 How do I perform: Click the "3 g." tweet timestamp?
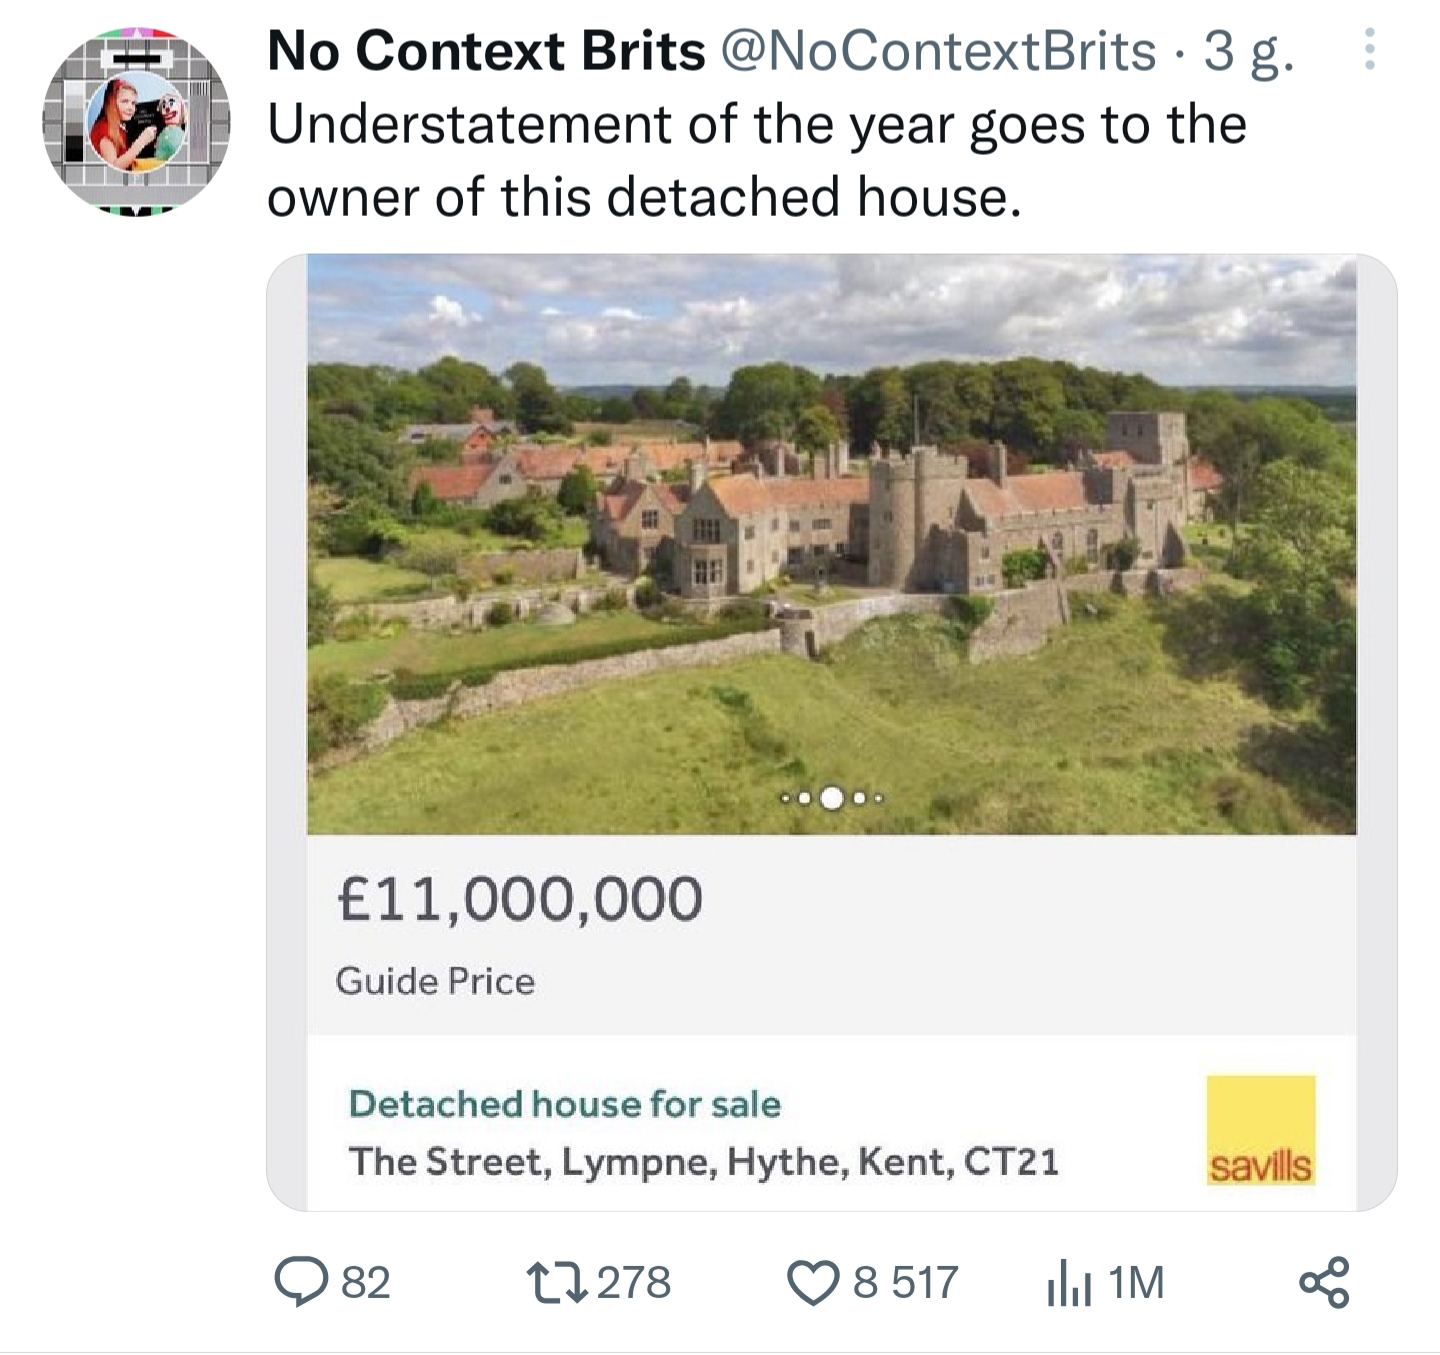click(1248, 52)
